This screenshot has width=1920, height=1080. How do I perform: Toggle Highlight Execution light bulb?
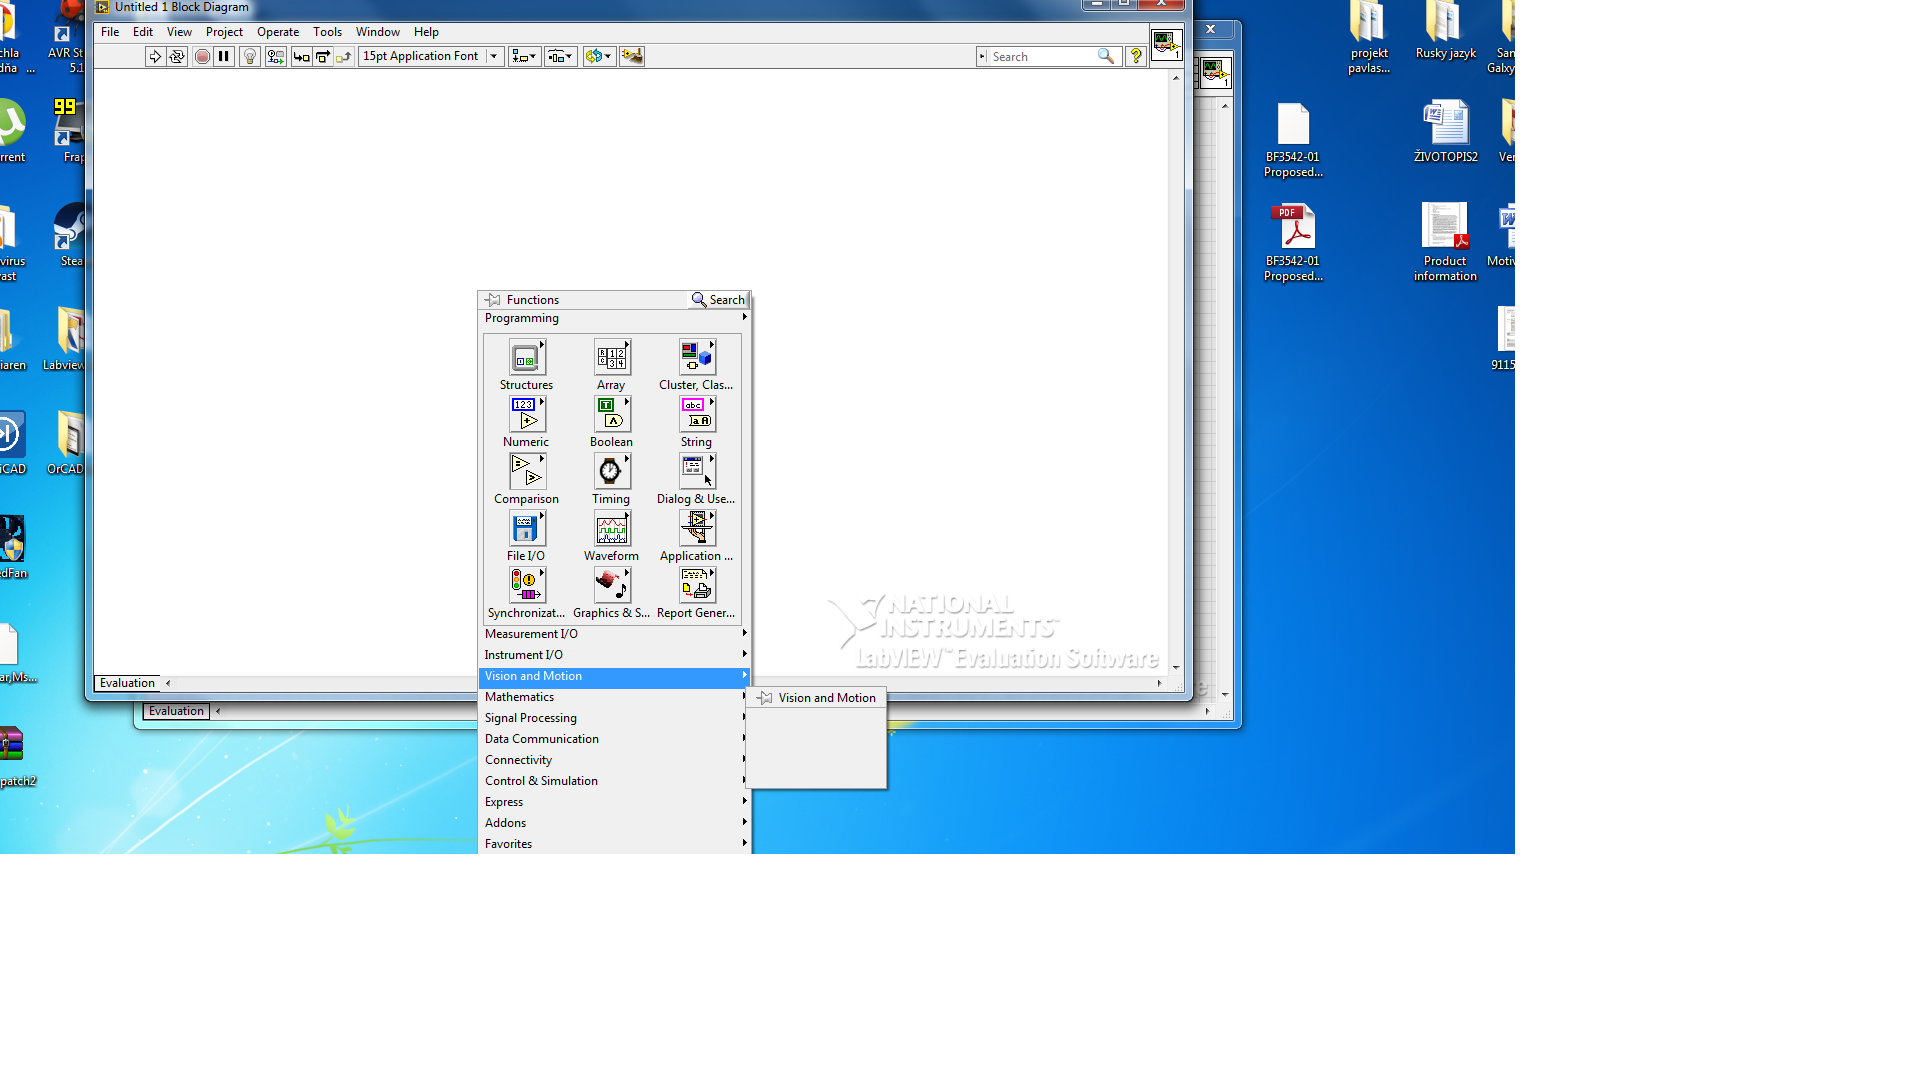[250, 57]
